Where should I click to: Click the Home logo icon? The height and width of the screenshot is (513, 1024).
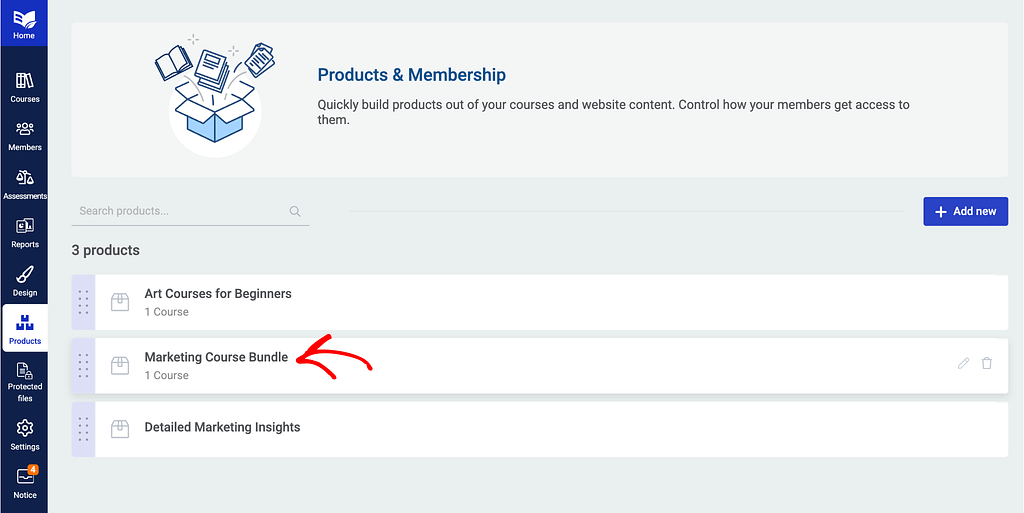[x=24, y=23]
